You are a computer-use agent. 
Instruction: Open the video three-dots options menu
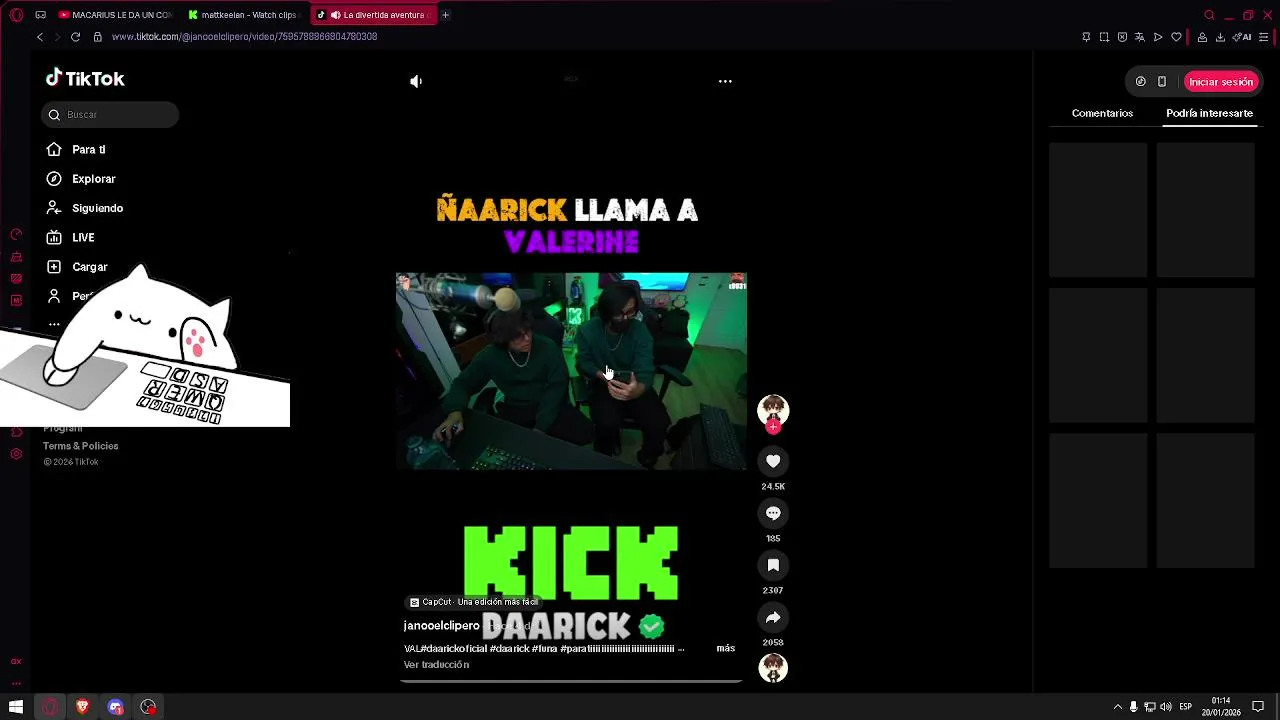click(x=725, y=82)
